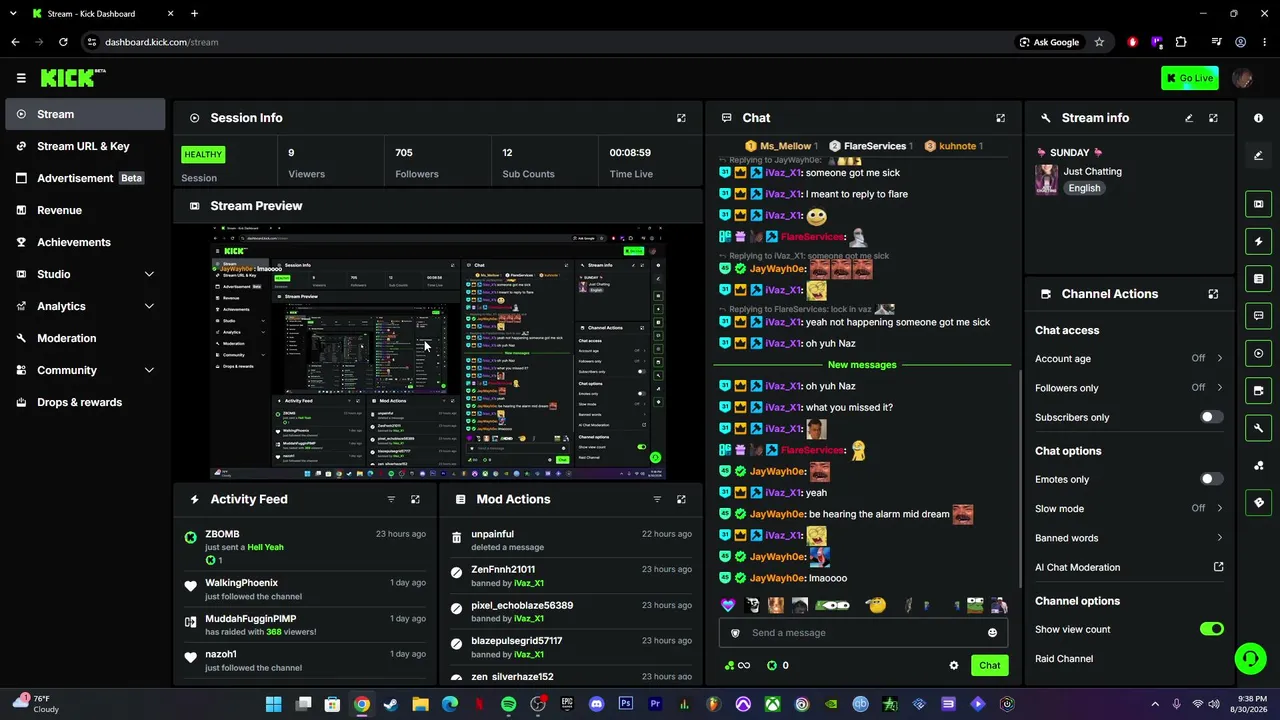Click the 00:08:59 Time Live value

point(630,153)
